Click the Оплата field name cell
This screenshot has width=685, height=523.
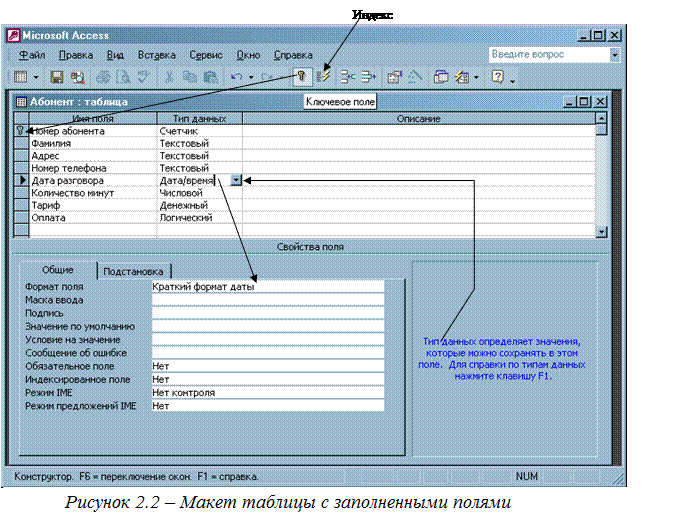93,217
